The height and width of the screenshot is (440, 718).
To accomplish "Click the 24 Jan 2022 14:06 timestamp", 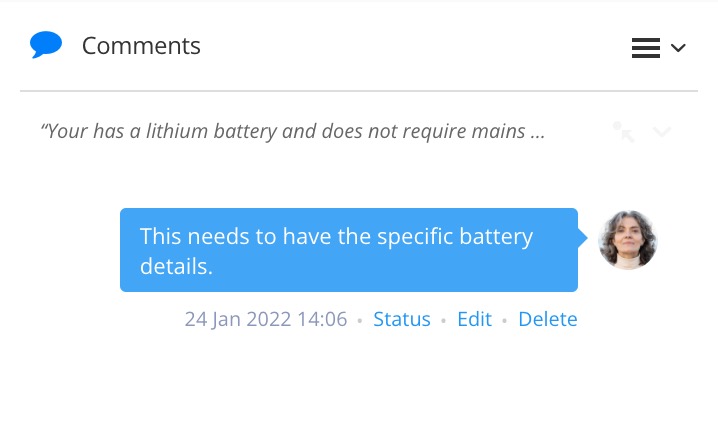I will tap(266, 319).
